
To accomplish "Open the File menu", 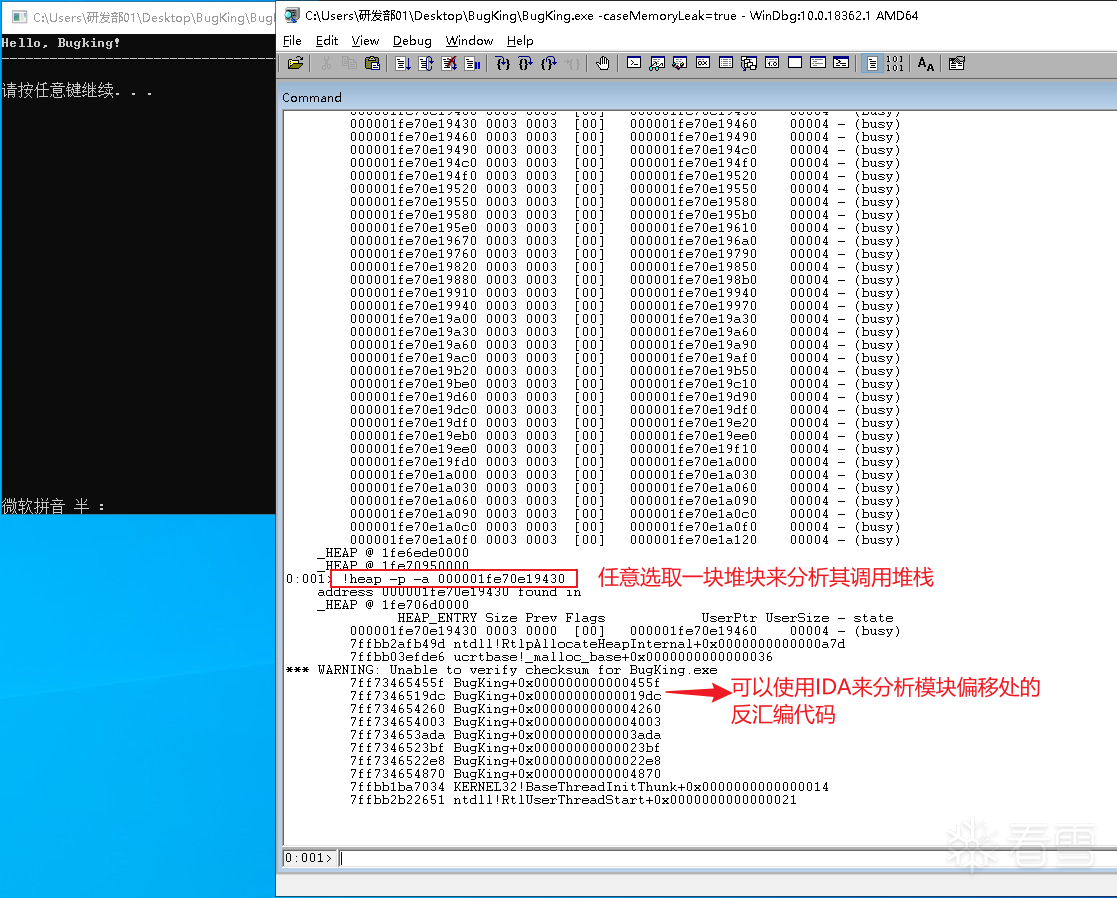I will click(x=292, y=41).
